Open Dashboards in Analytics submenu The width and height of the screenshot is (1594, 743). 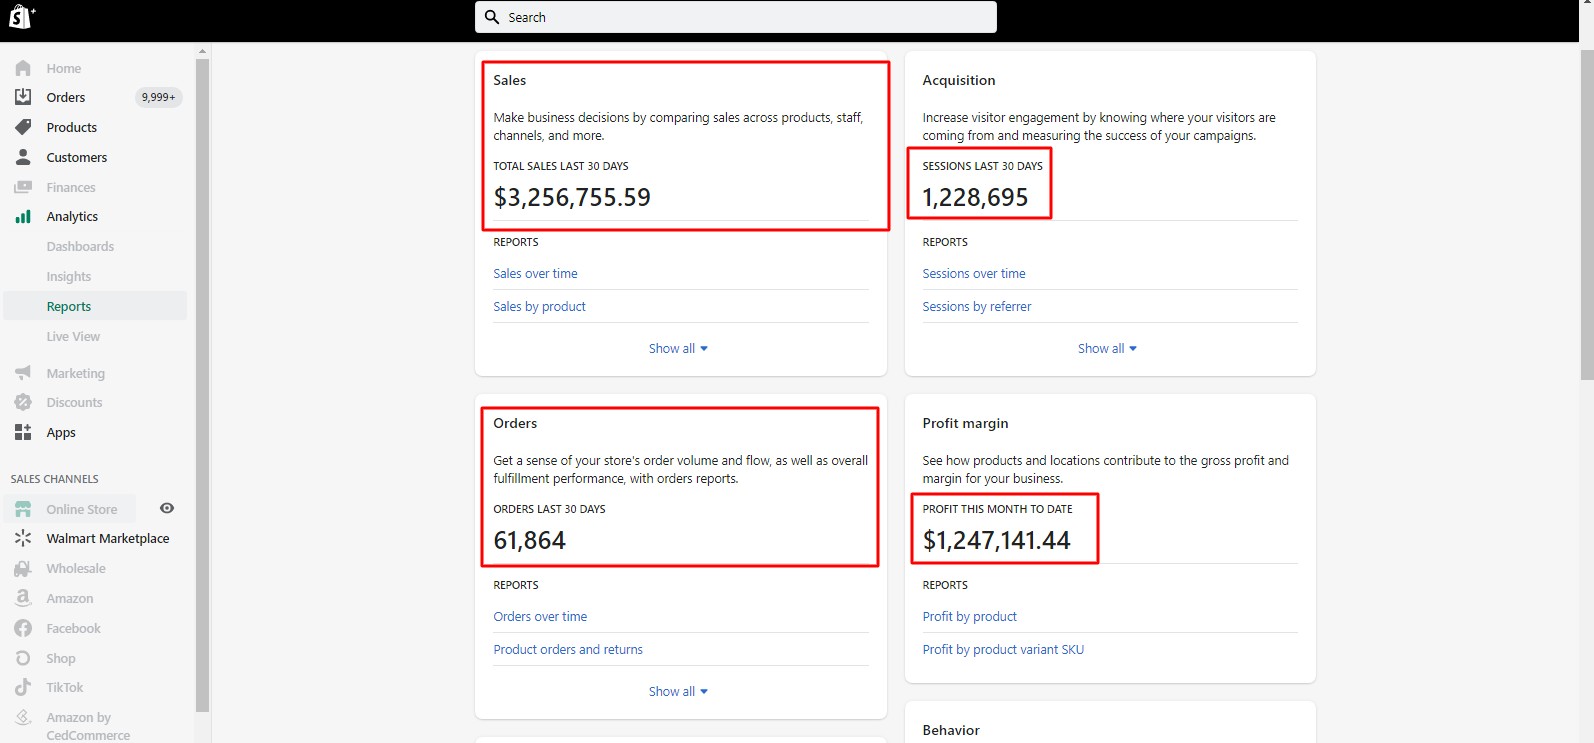tap(80, 246)
